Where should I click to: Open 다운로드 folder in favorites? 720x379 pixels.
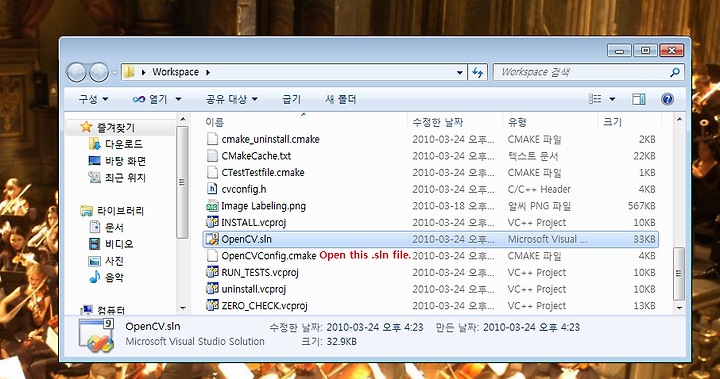124,144
